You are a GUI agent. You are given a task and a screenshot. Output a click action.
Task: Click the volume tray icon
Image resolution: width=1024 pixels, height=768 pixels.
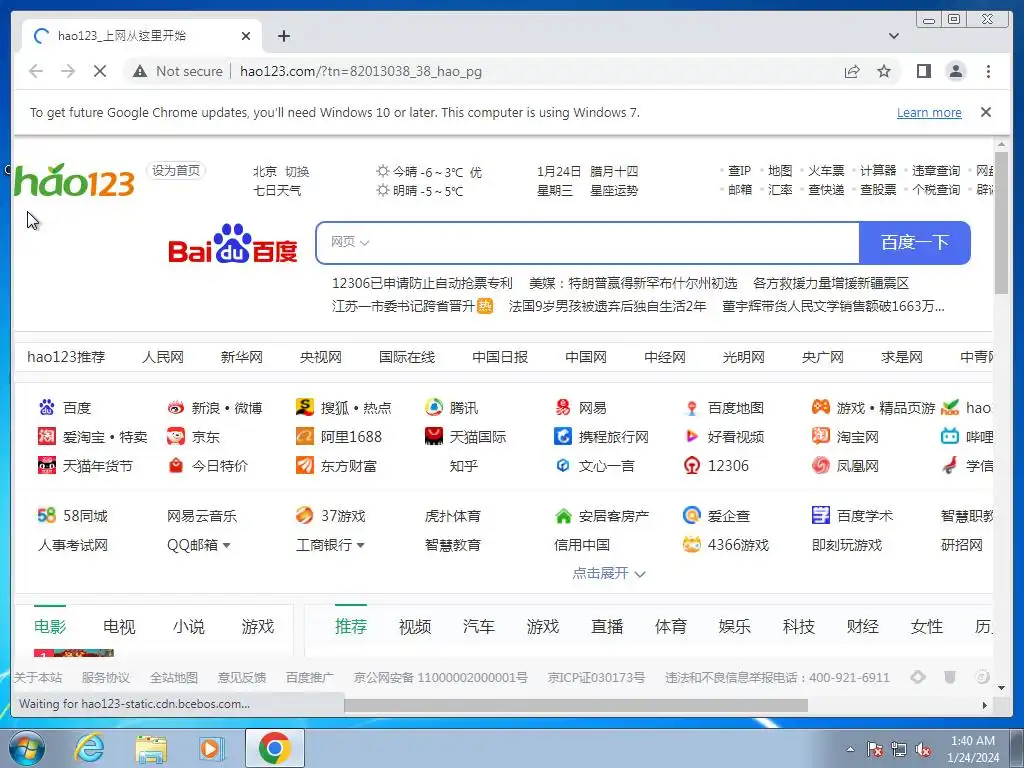click(923, 750)
